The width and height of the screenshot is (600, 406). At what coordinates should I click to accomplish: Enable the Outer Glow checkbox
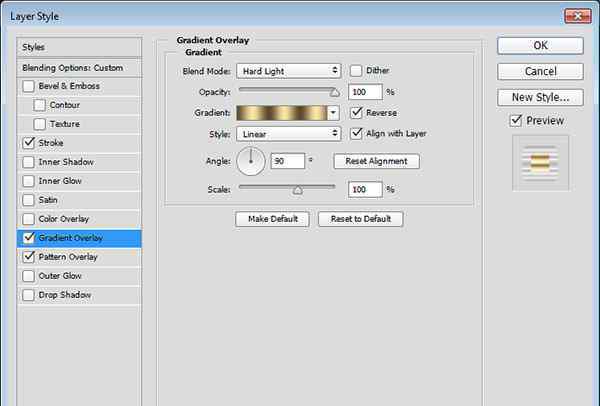[28, 276]
